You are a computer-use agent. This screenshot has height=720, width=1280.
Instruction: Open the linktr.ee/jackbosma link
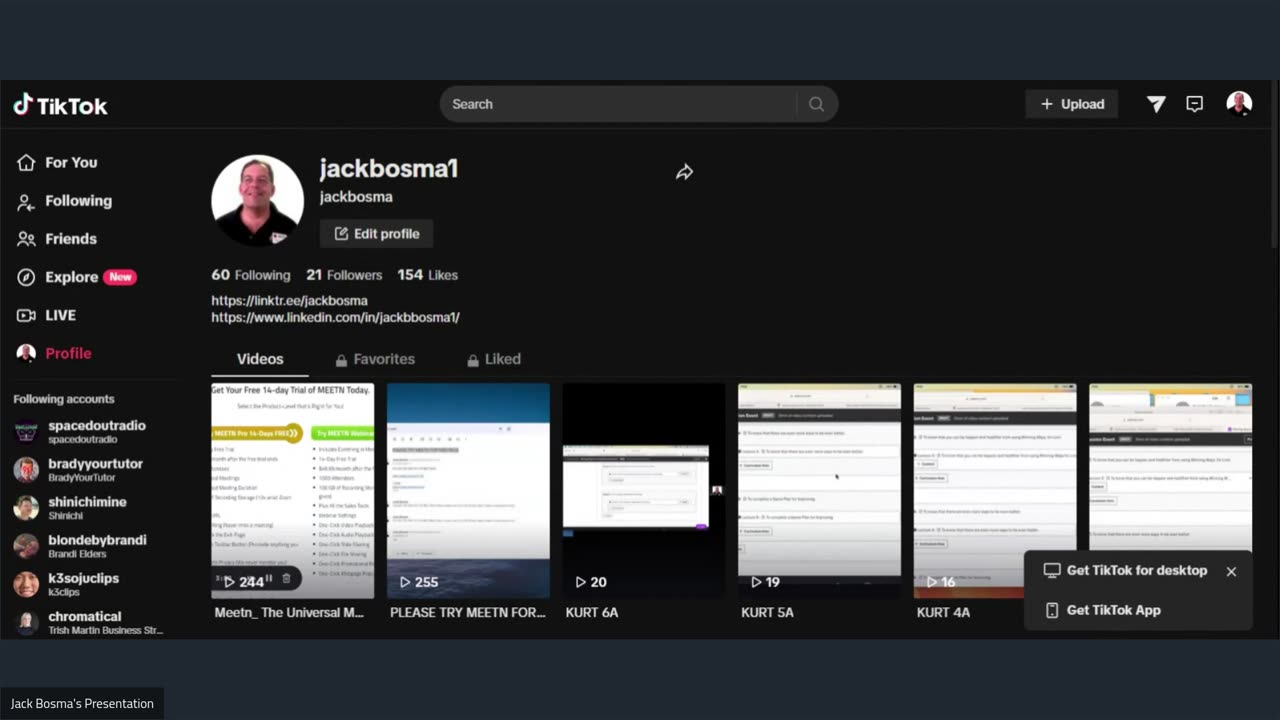click(x=289, y=300)
